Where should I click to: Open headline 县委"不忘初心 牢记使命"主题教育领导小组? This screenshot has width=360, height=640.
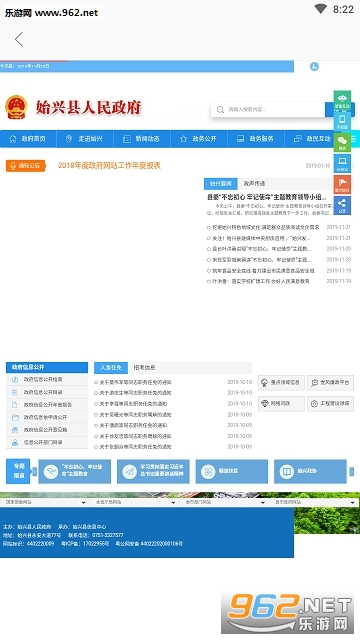pyautogui.click(x=267, y=197)
